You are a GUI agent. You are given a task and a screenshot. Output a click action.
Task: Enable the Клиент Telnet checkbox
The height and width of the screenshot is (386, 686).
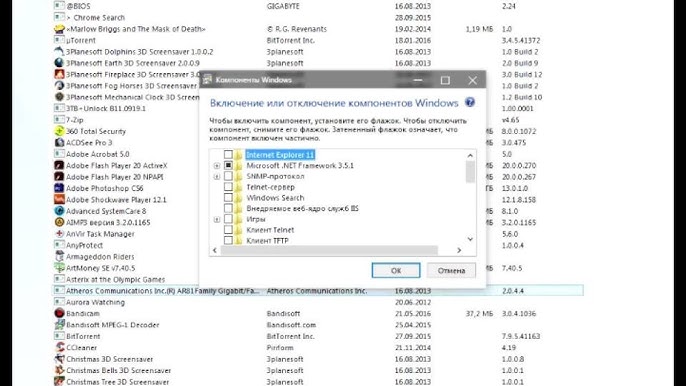(x=228, y=230)
